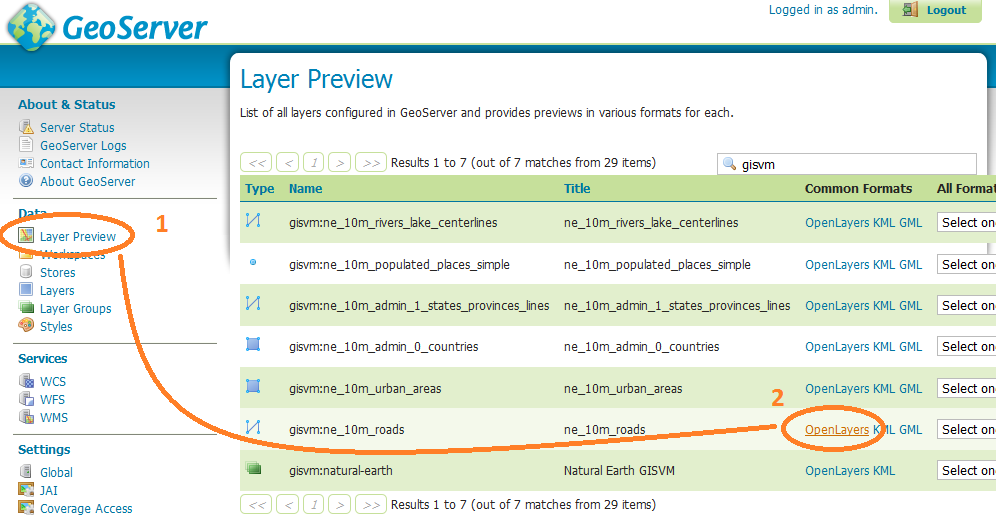This screenshot has height=518, width=996.
Task: Click the Coverage Access image icon
Action: (x=26, y=508)
